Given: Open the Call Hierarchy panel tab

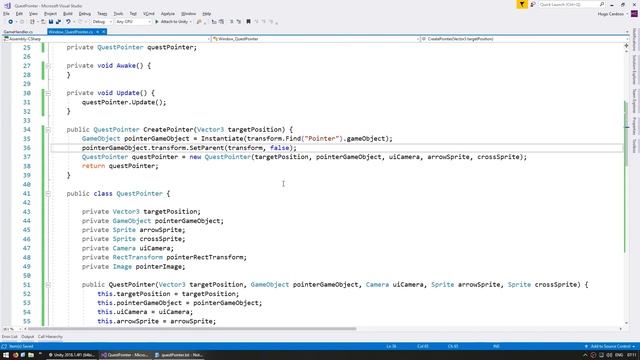Looking at the screenshot, I should tap(50, 337).
